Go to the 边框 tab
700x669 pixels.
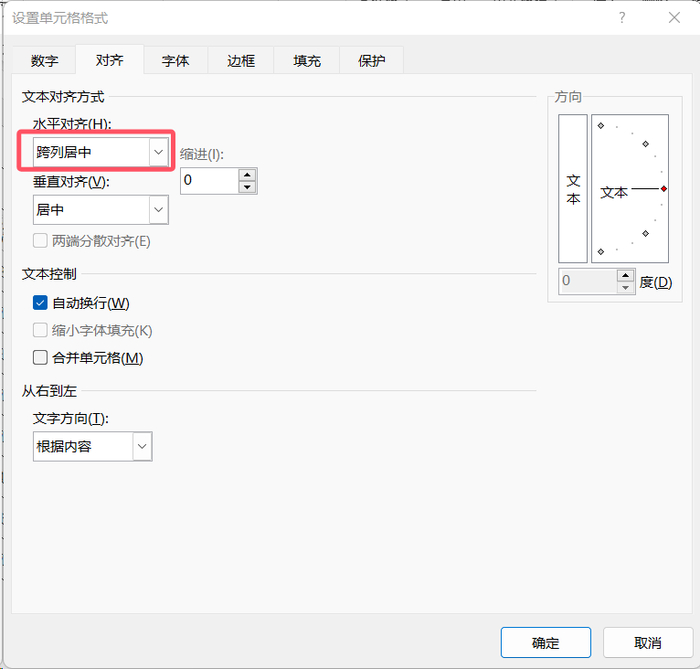point(241,61)
